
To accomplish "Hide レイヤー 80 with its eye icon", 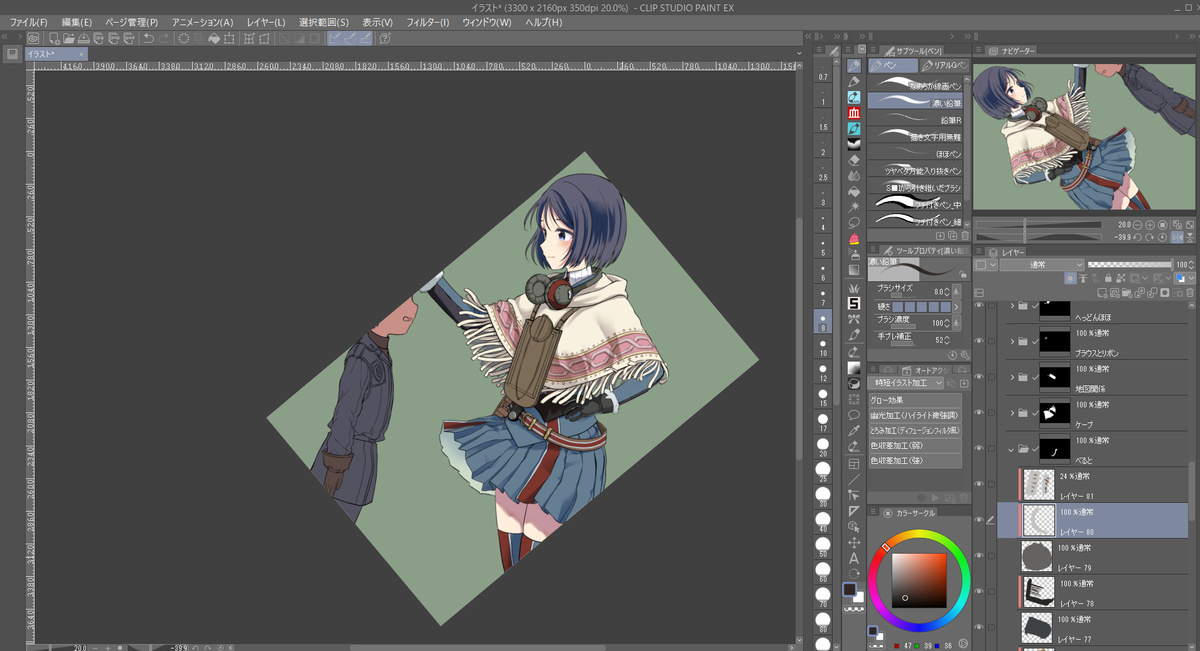I will (979, 520).
